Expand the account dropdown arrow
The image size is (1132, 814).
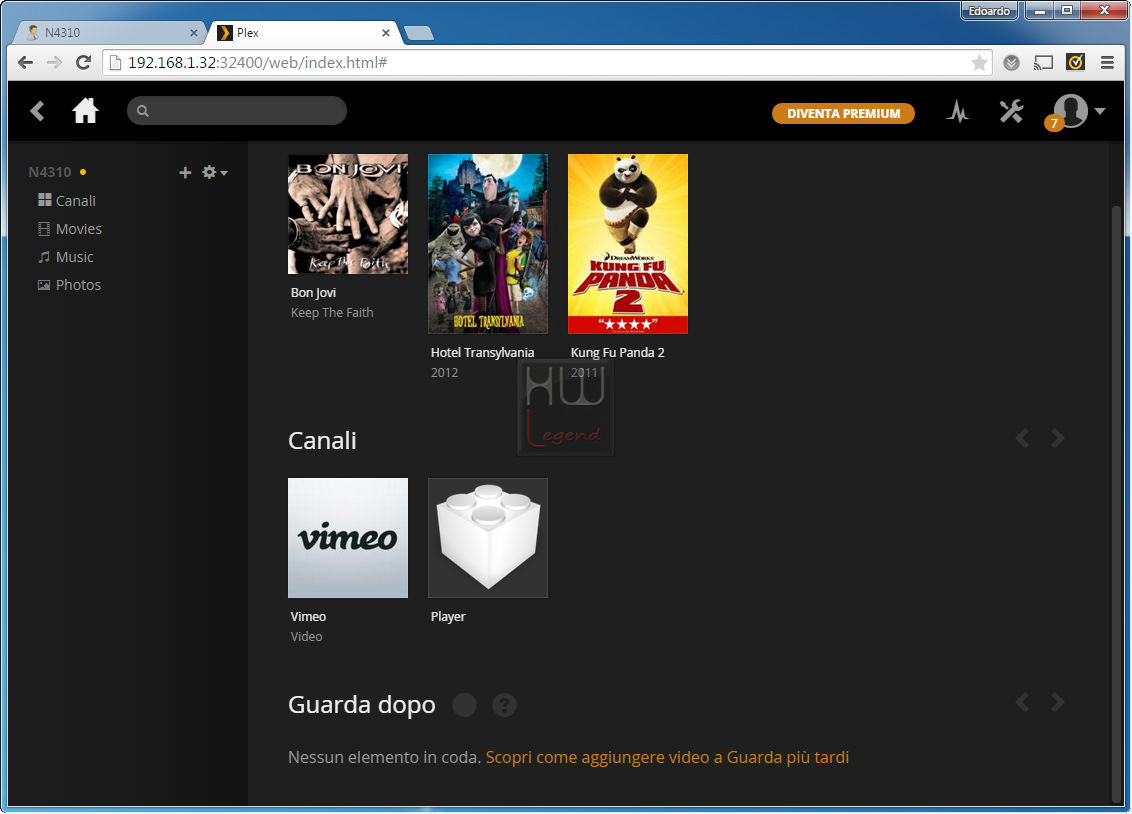(x=1100, y=111)
